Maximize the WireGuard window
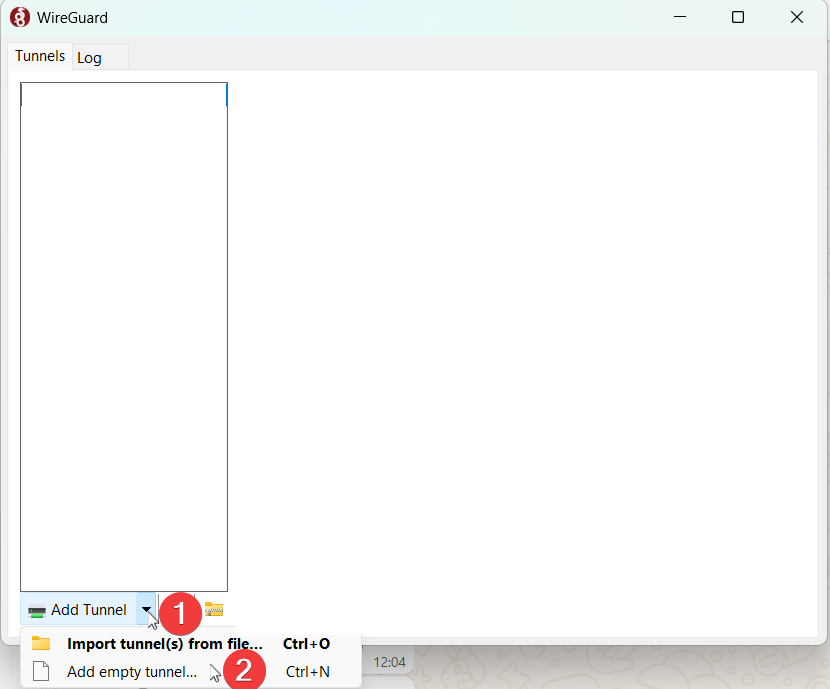Screen dimensions: 830x689 (x=738, y=17)
